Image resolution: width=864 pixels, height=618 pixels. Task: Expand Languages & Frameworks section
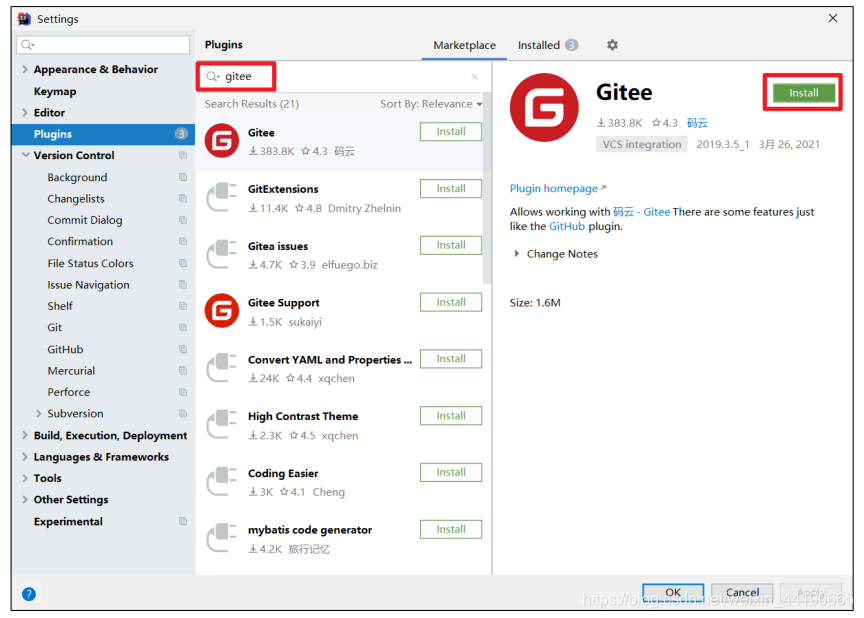[x=25, y=457]
